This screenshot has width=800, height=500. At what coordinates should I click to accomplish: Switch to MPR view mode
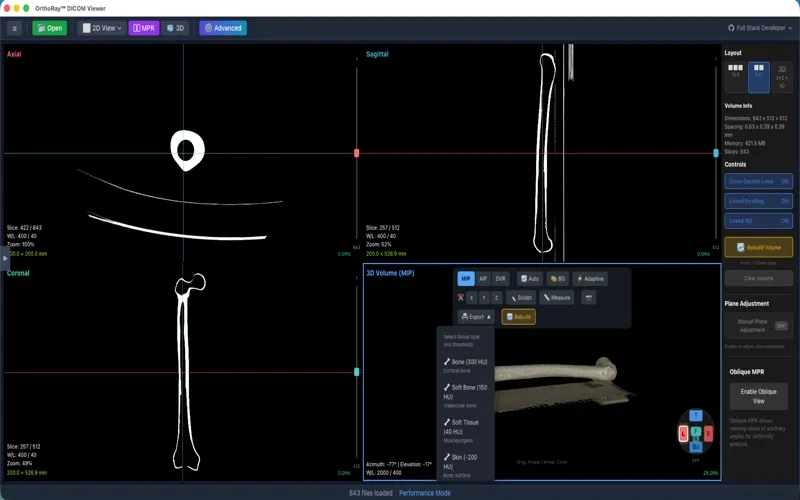coord(144,28)
